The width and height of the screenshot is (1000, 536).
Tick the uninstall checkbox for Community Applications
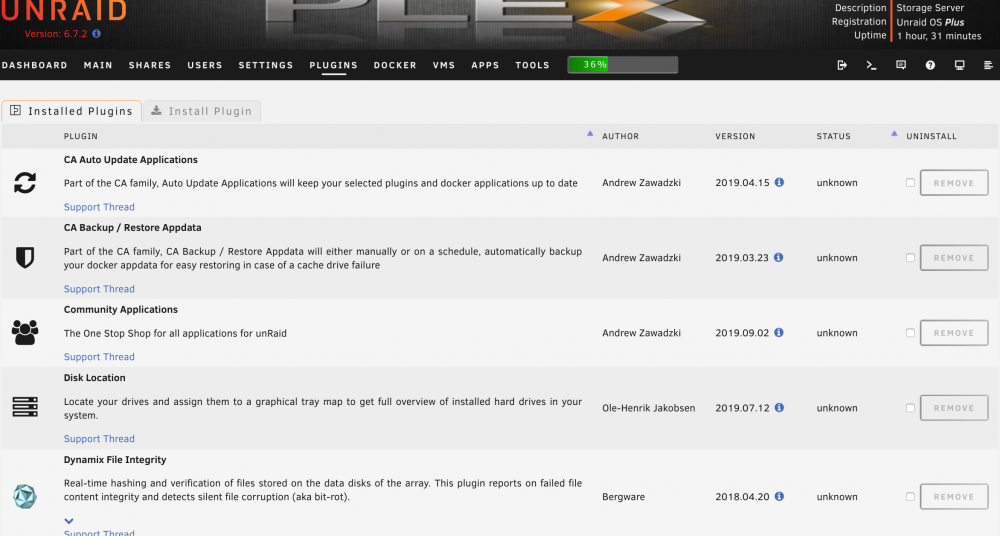tap(910, 332)
